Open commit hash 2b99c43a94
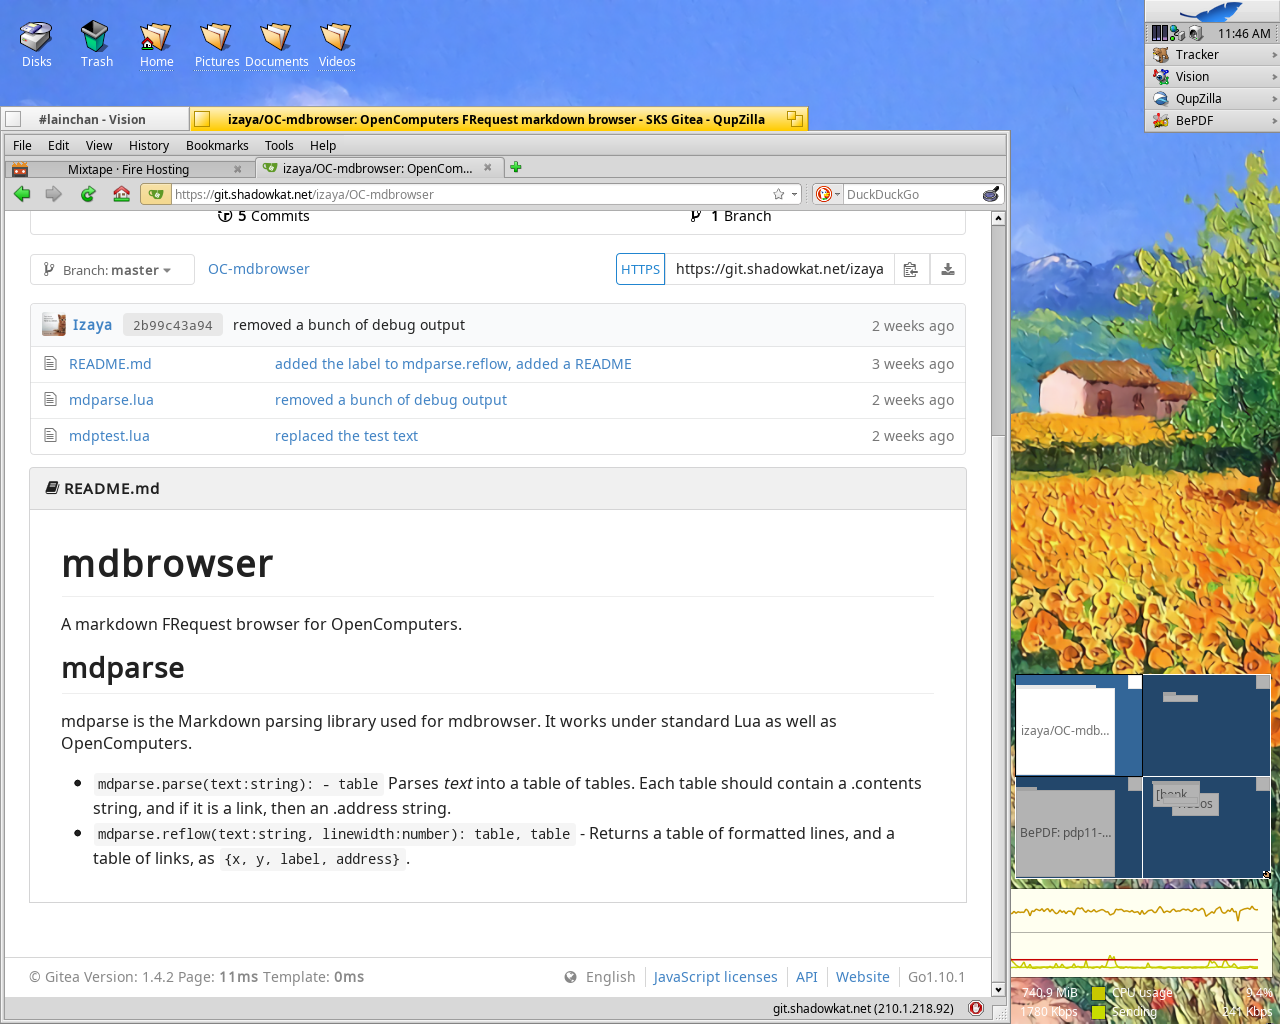 [x=172, y=325]
